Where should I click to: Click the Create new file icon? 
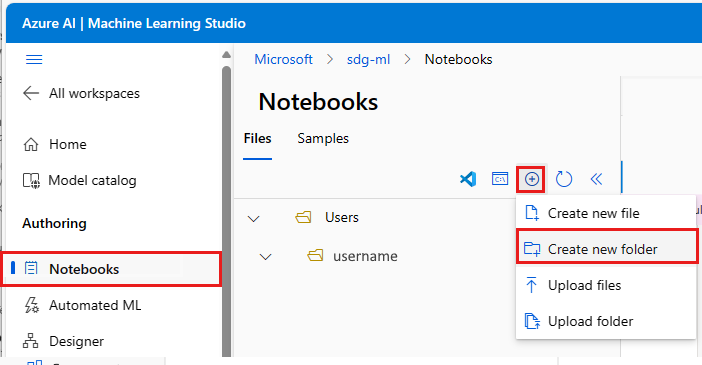(x=532, y=213)
